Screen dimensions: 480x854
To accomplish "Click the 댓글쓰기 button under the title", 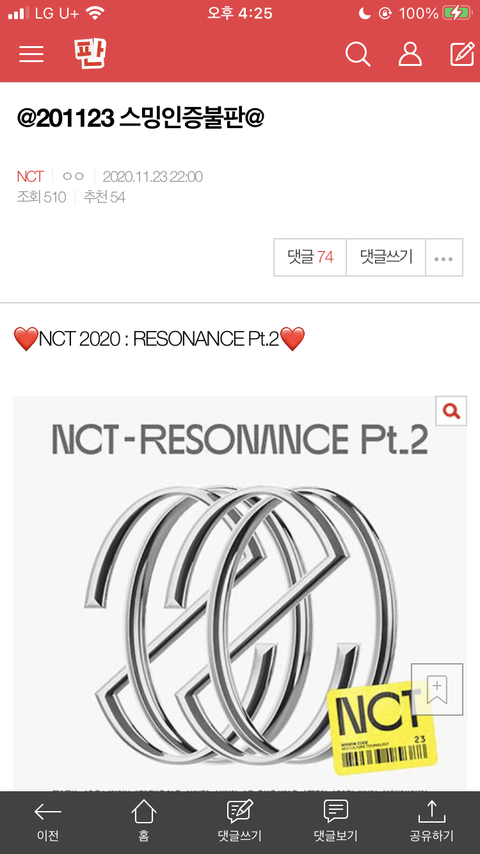I will coord(386,257).
